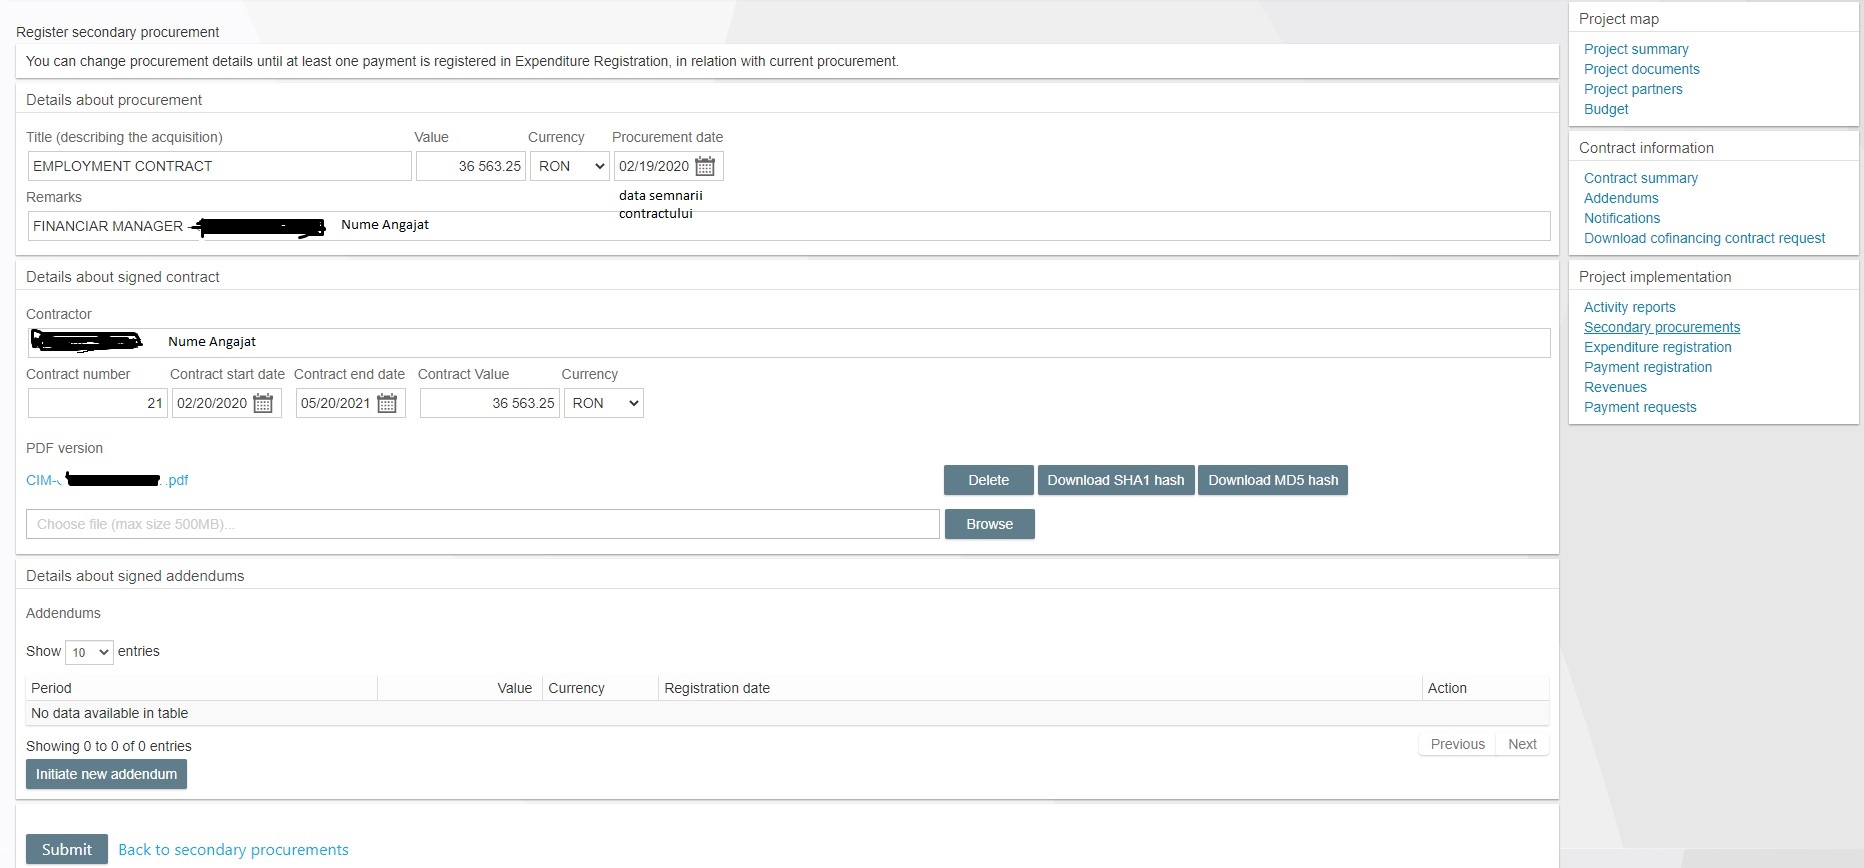The width and height of the screenshot is (1864, 868).
Task: Expand the procurement Currency dropdown
Action: [570, 167]
